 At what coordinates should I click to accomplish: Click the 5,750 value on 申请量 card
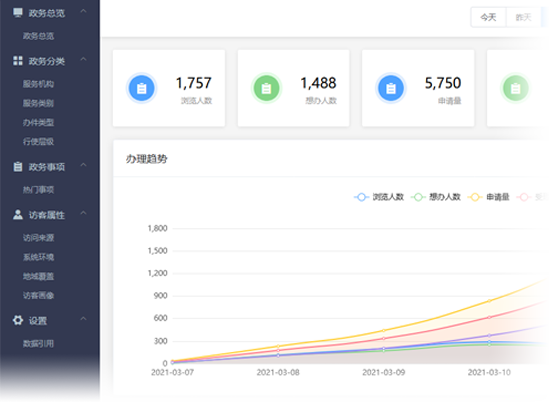pos(443,83)
